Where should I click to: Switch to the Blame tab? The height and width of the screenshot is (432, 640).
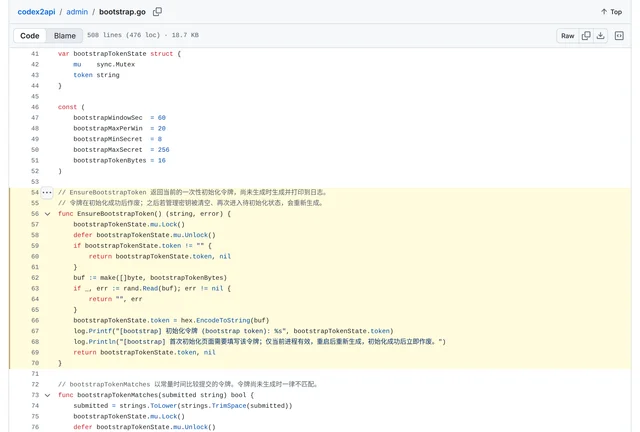65,36
